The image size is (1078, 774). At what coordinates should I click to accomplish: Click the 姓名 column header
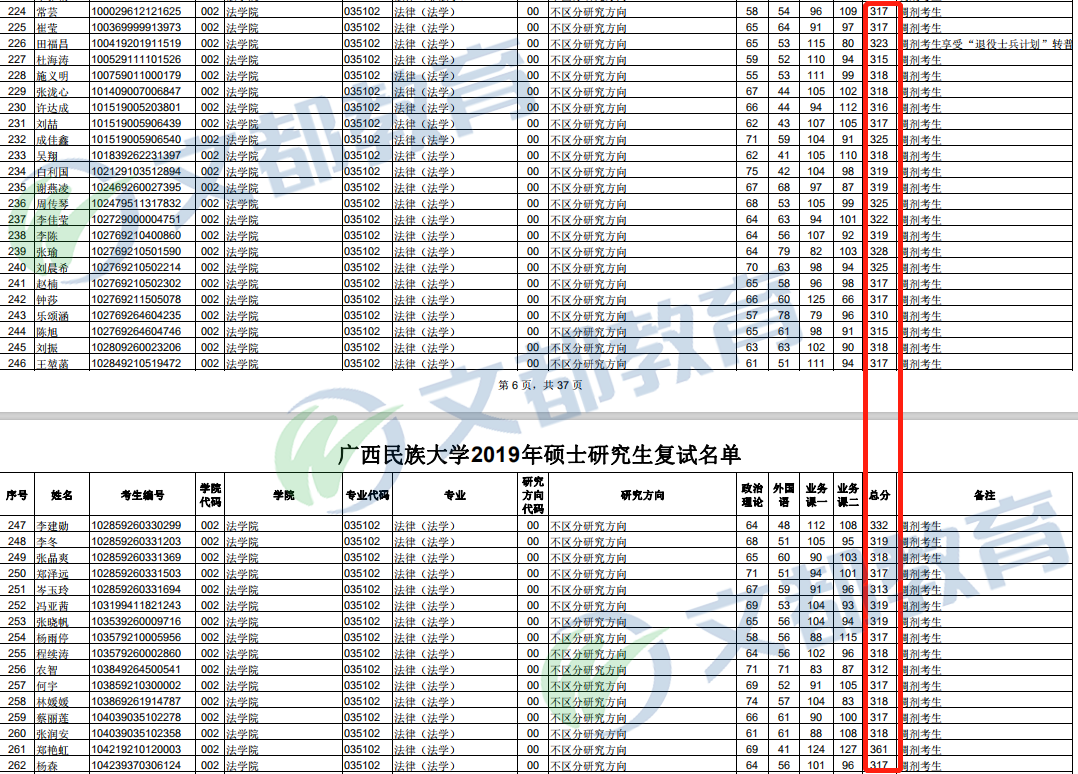point(62,495)
